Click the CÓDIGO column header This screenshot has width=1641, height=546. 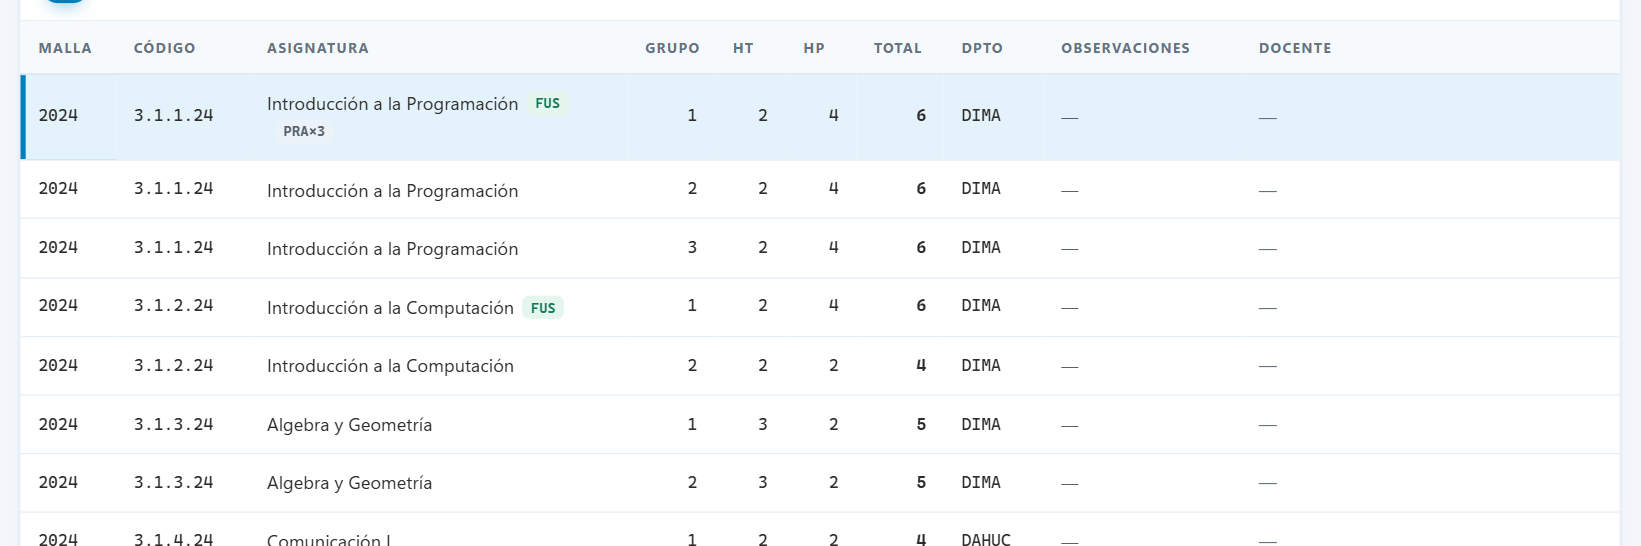pos(165,48)
